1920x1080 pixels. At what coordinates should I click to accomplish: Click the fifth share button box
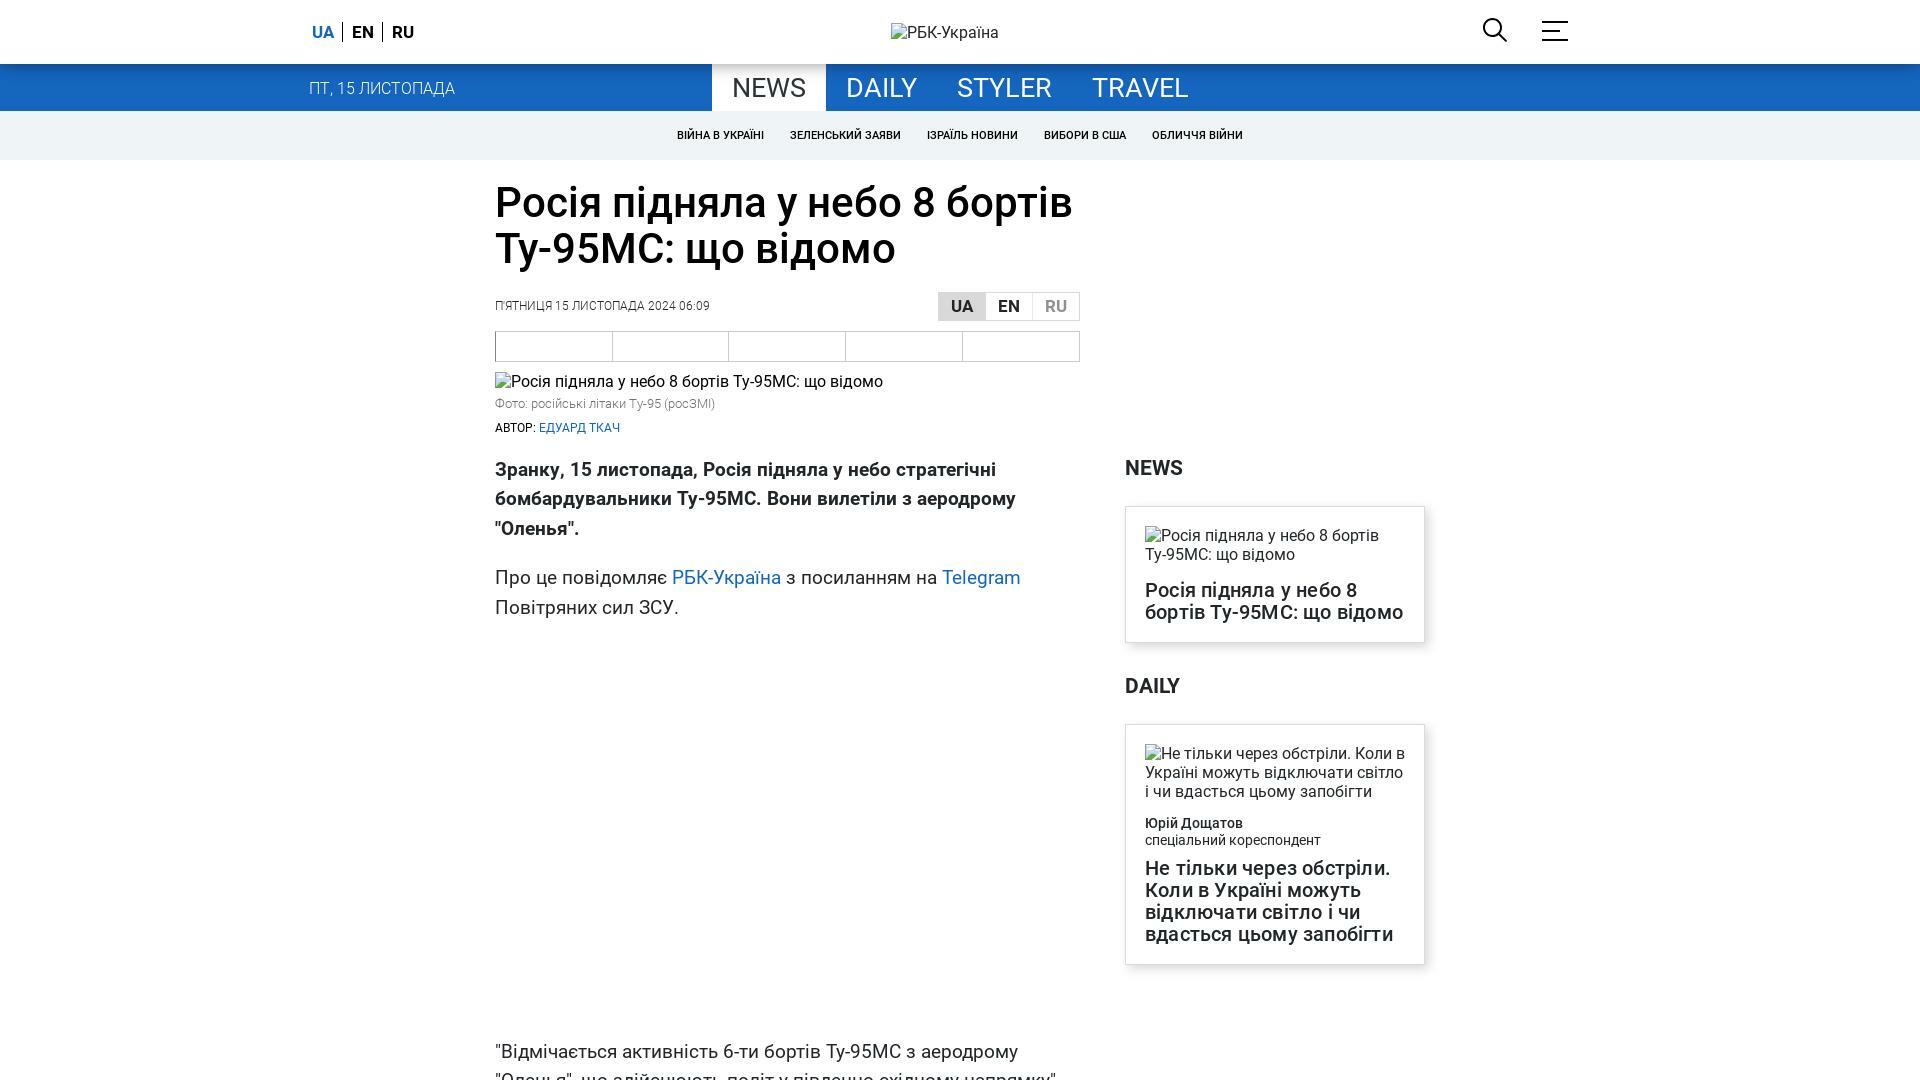click(x=1021, y=346)
